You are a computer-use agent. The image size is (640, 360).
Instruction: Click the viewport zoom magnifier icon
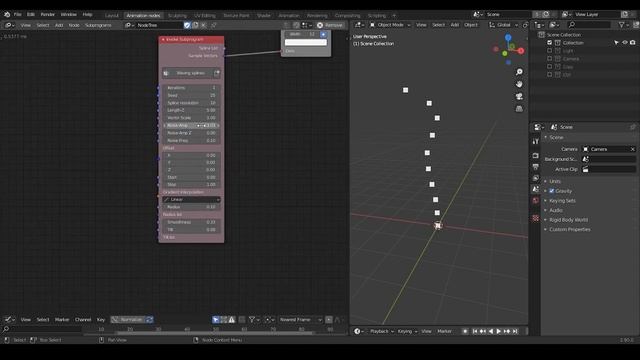tap(519, 72)
